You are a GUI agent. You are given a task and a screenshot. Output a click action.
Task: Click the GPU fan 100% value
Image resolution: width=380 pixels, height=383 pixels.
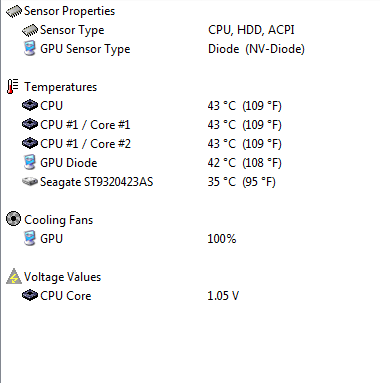point(222,239)
